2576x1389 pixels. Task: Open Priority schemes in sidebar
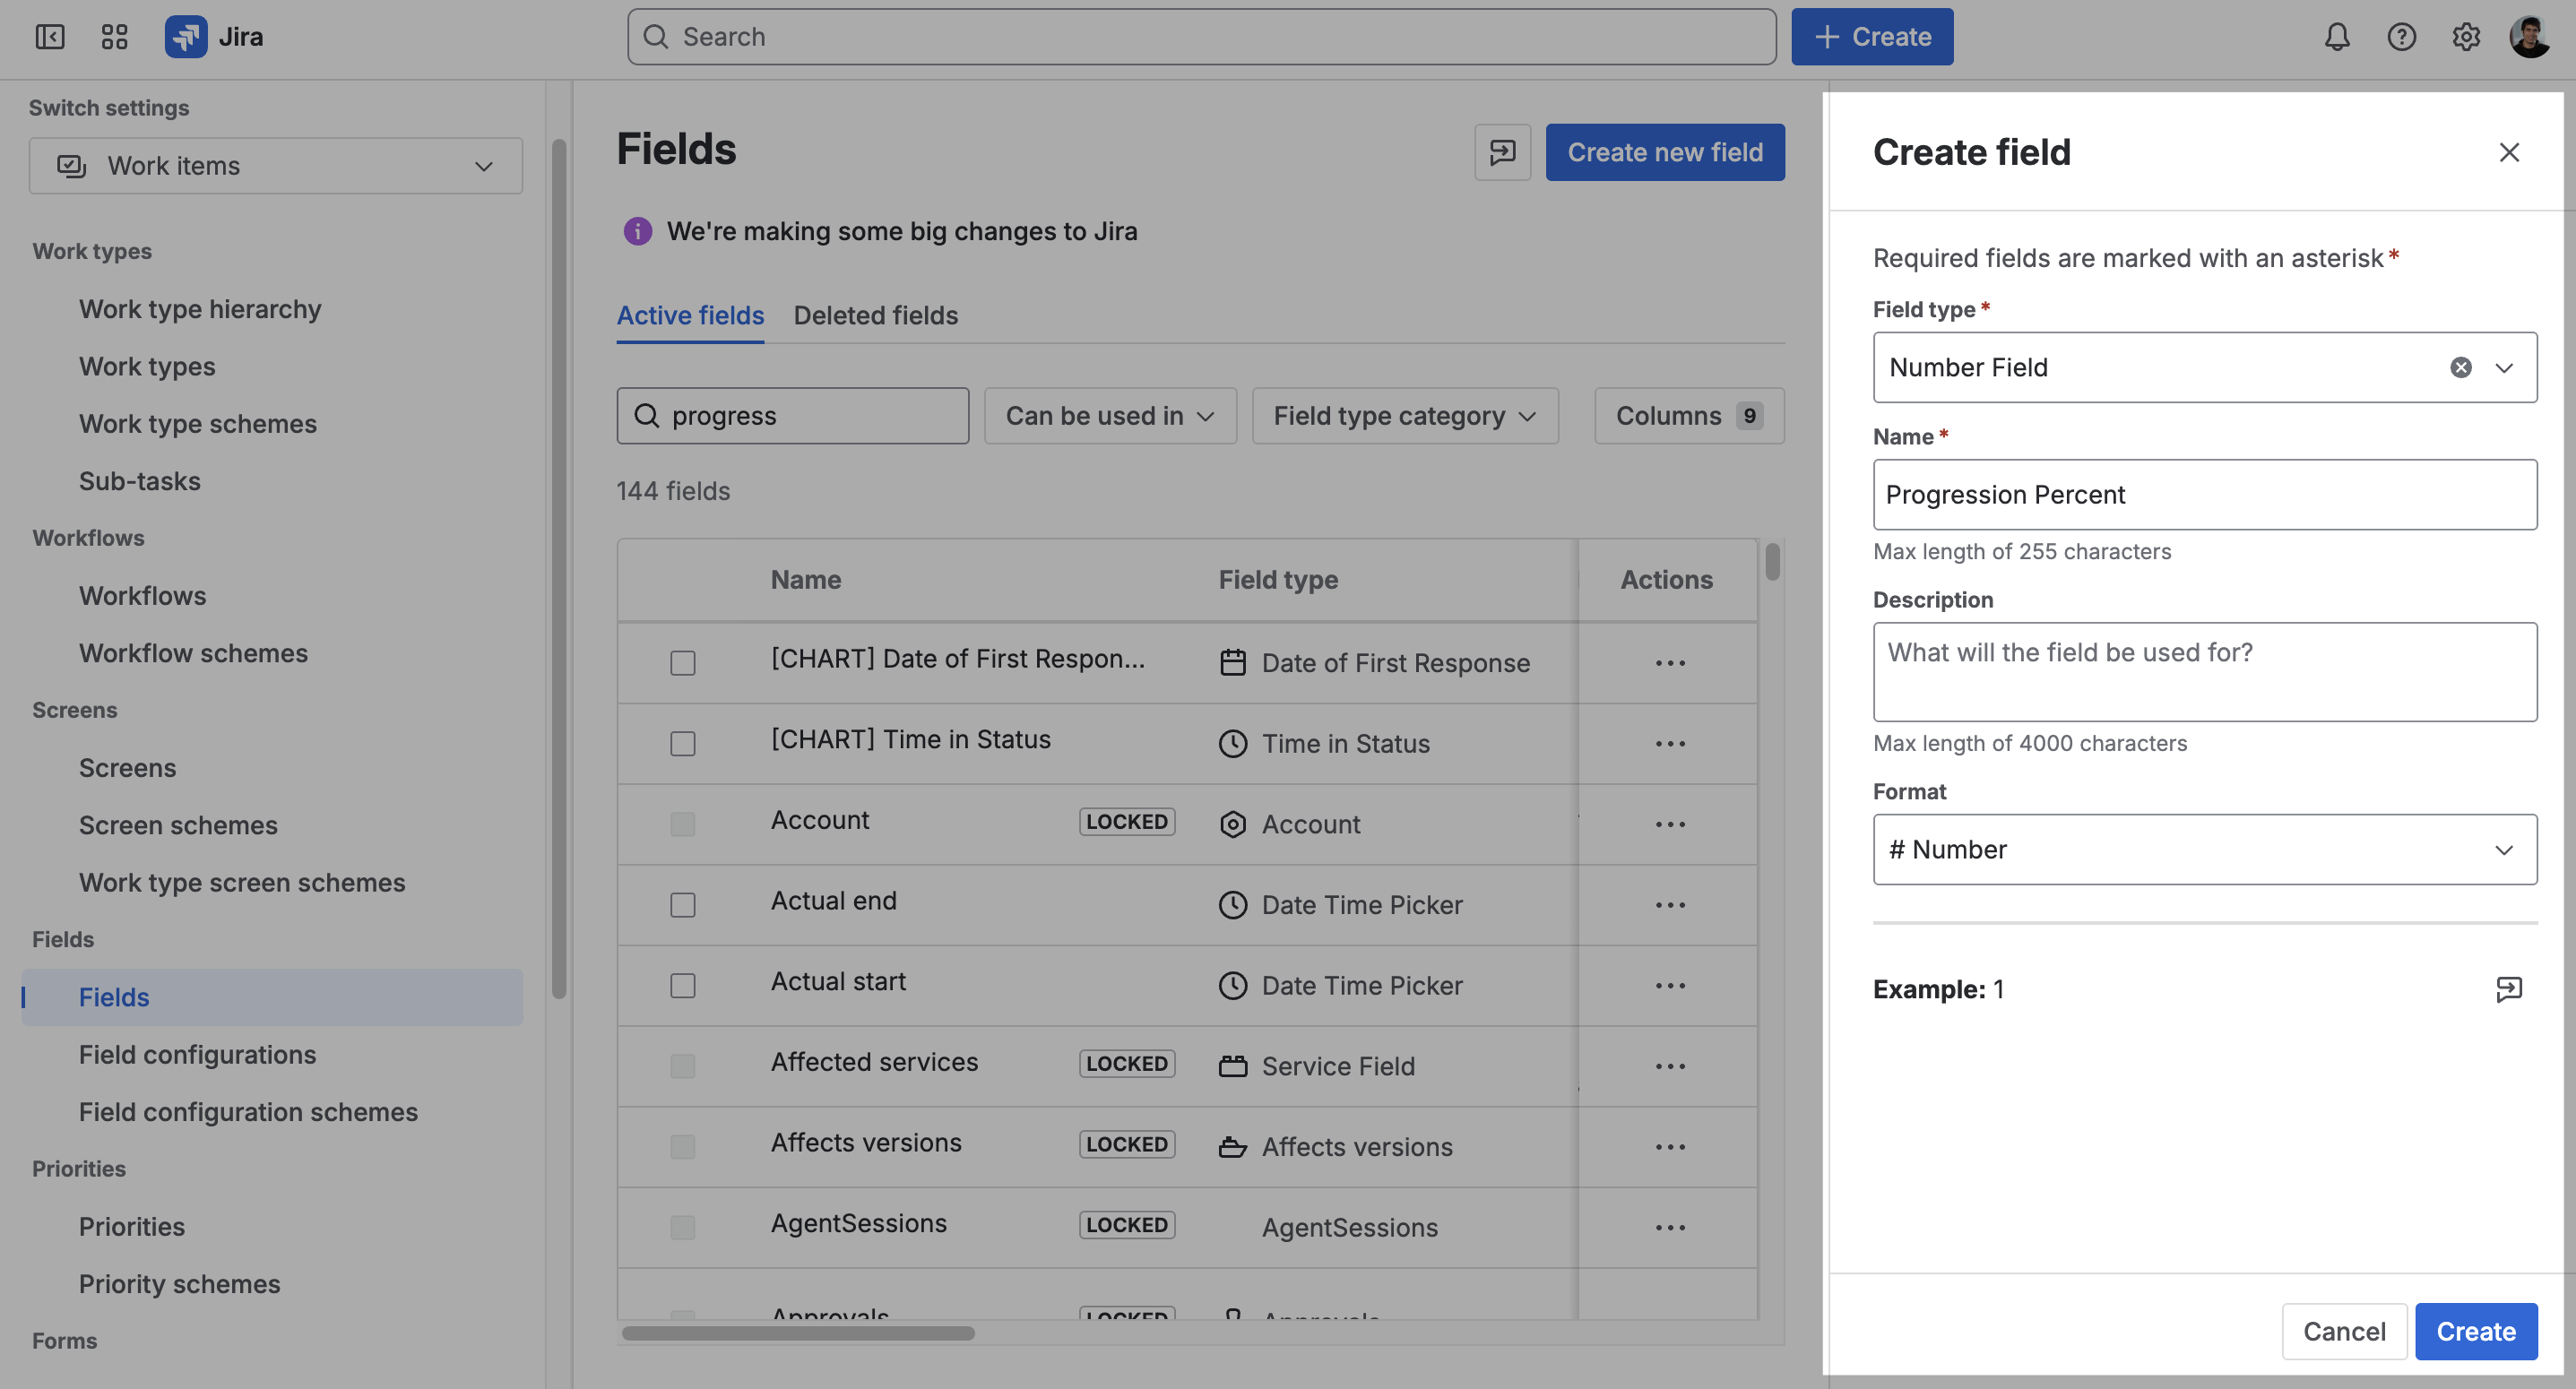180,1285
